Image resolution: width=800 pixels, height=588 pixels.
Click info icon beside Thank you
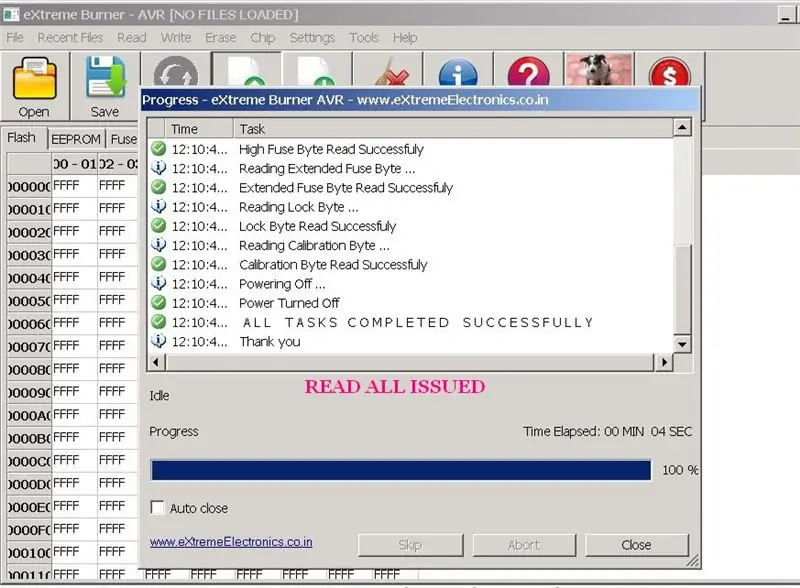click(159, 341)
